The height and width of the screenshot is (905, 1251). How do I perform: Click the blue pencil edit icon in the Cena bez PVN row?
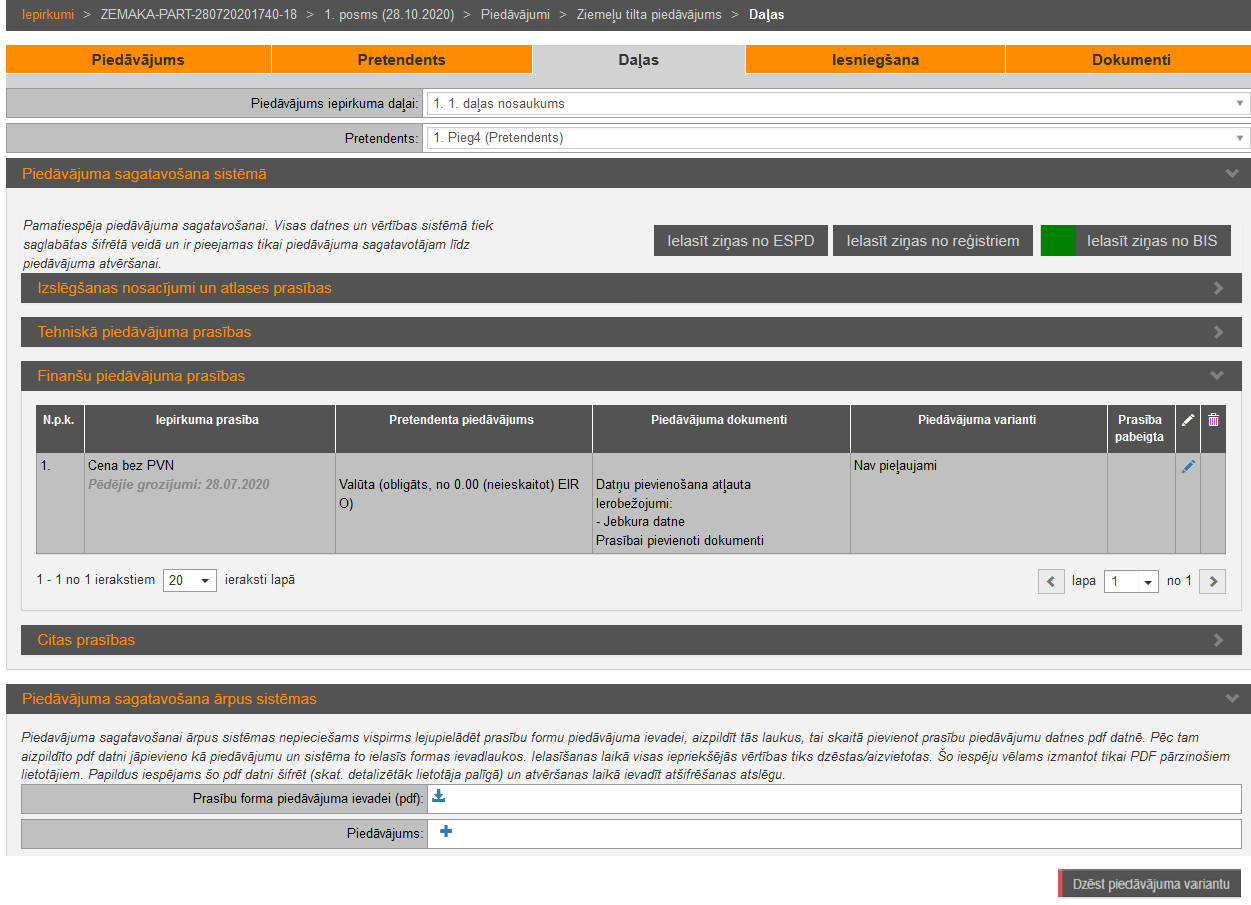tap(1188, 466)
